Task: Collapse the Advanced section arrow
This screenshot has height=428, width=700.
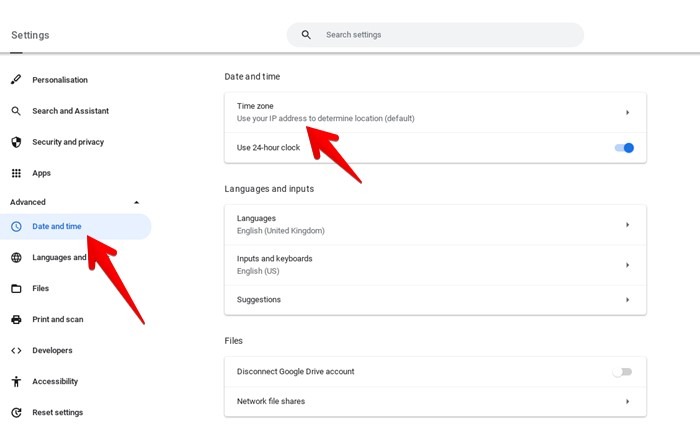Action: (137, 202)
